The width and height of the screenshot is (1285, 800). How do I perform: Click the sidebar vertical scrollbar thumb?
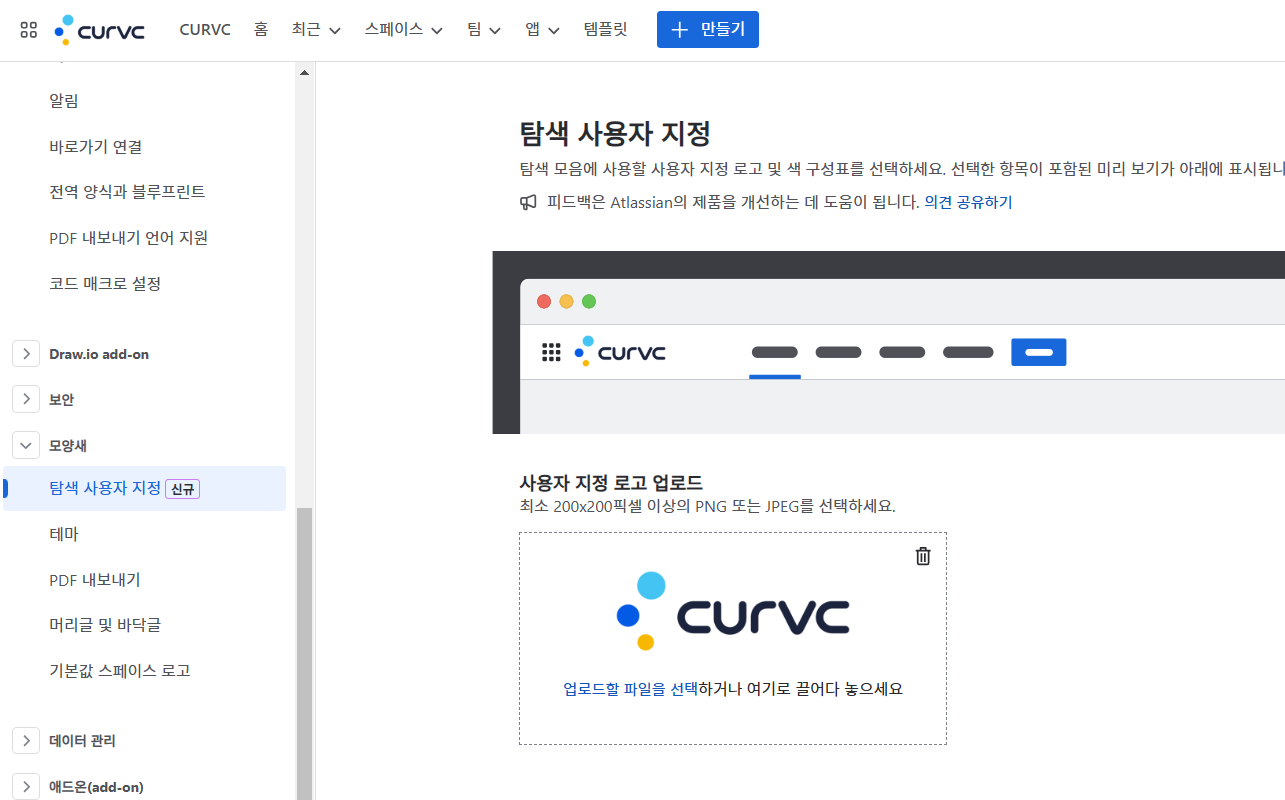click(305, 653)
